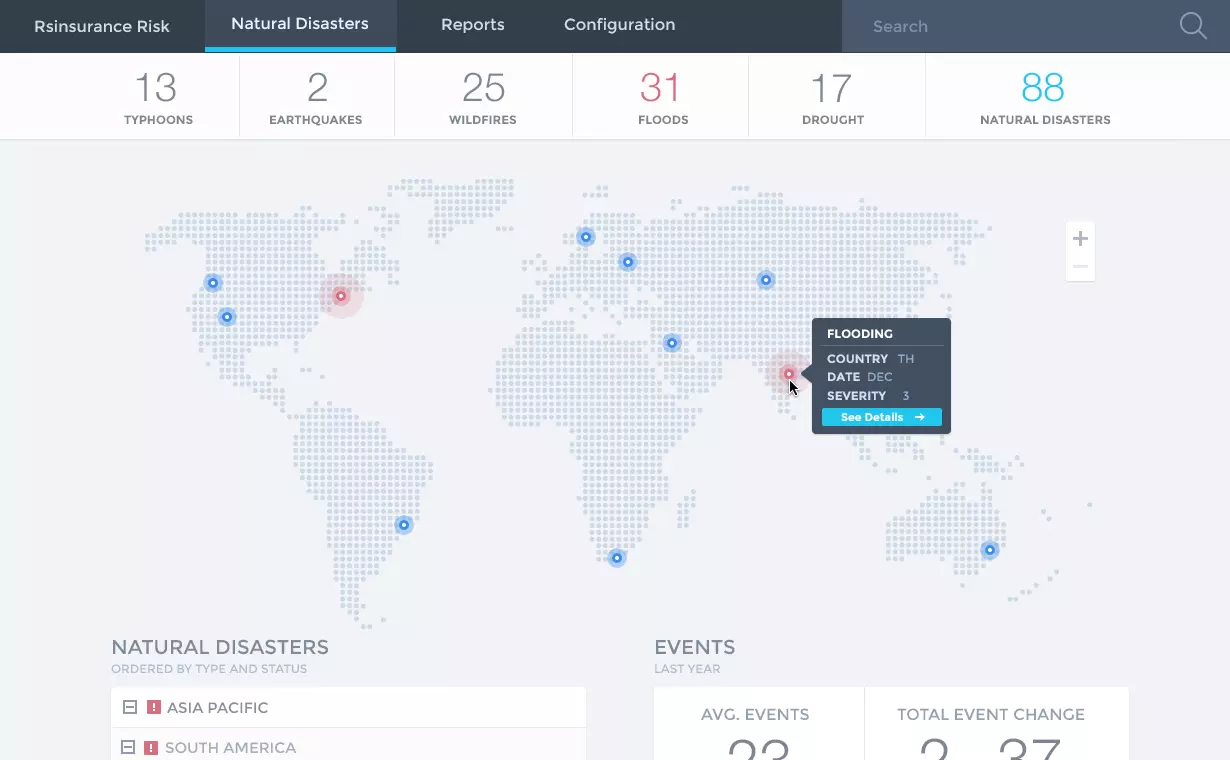This screenshot has height=760, width=1230.
Task: Click the SOUTH AMERICA region label
Action: pyautogui.click(x=231, y=748)
